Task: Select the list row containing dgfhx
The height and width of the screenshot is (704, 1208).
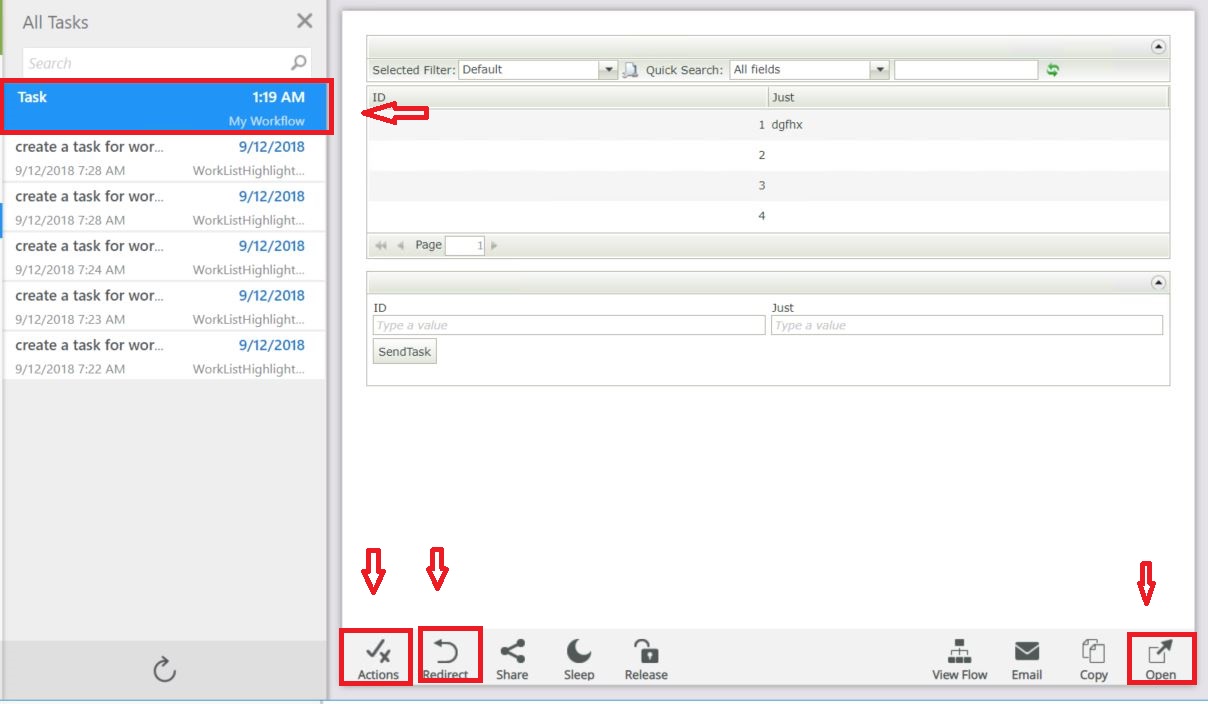Action: pyautogui.click(x=768, y=125)
